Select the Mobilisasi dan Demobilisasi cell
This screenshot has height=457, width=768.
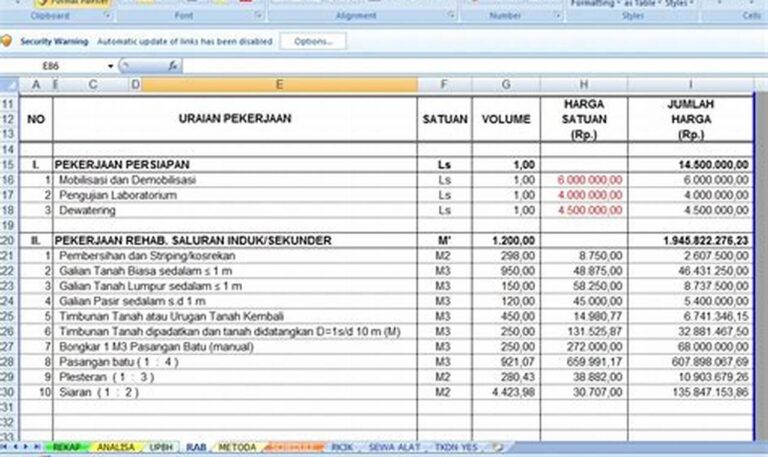[235, 180]
